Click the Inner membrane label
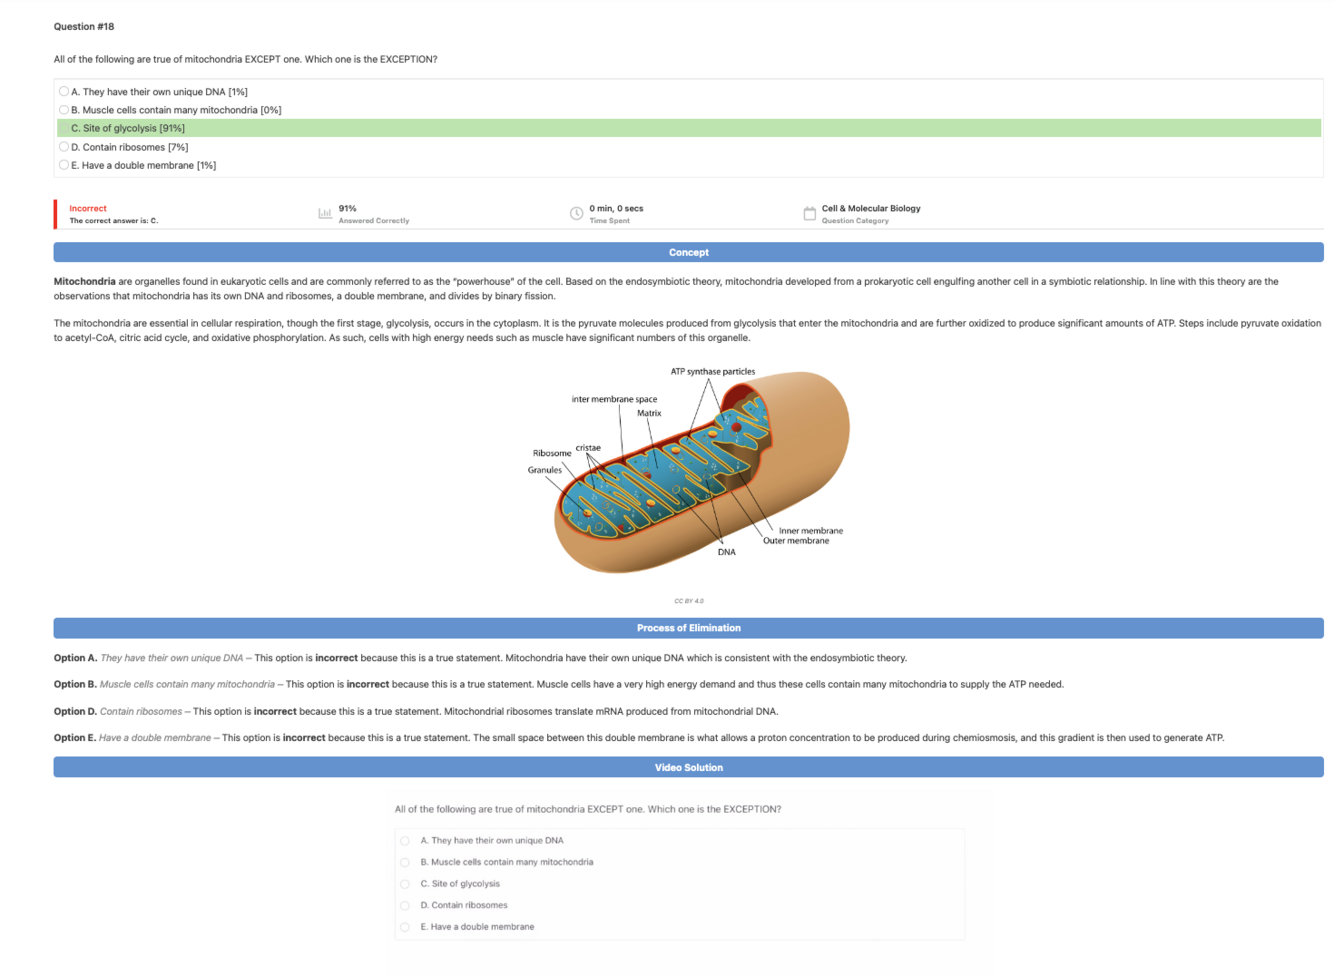This screenshot has width=1334, height=976. (811, 531)
